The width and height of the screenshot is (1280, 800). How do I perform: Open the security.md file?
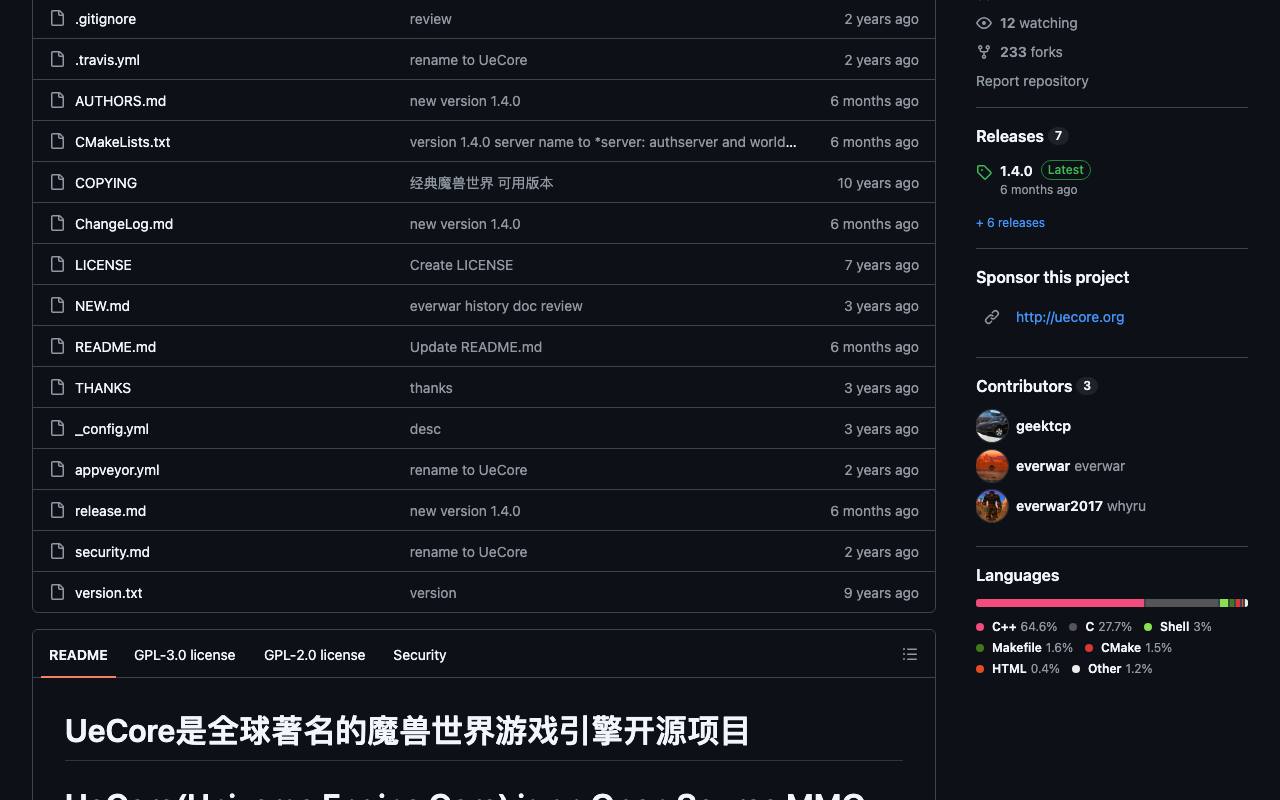[112, 552]
